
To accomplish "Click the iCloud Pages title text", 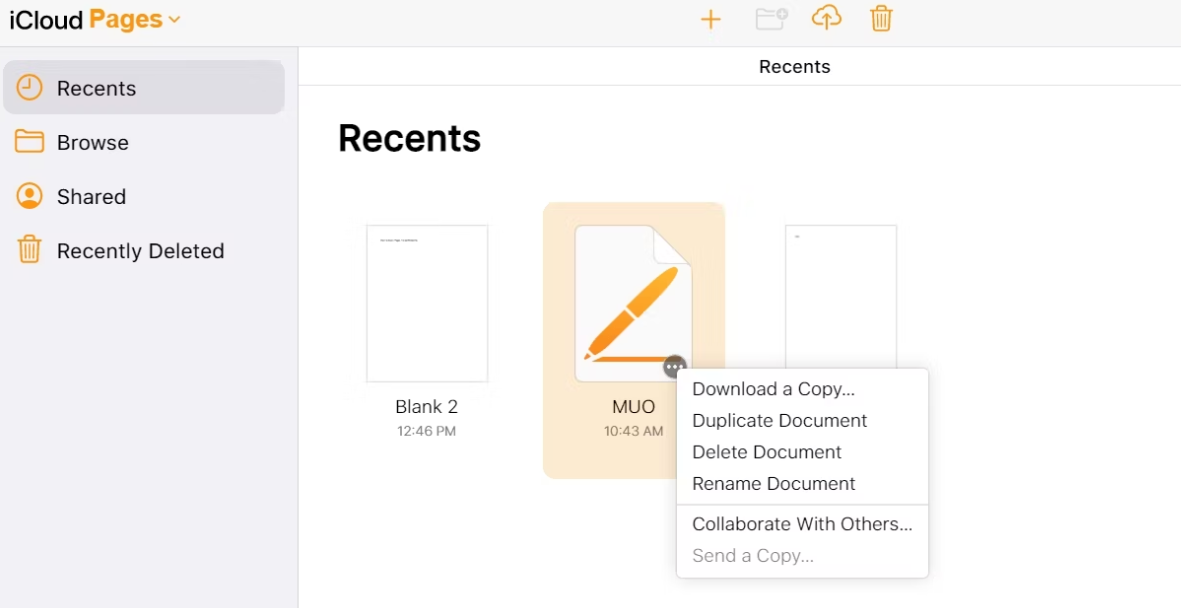I will pos(86,20).
